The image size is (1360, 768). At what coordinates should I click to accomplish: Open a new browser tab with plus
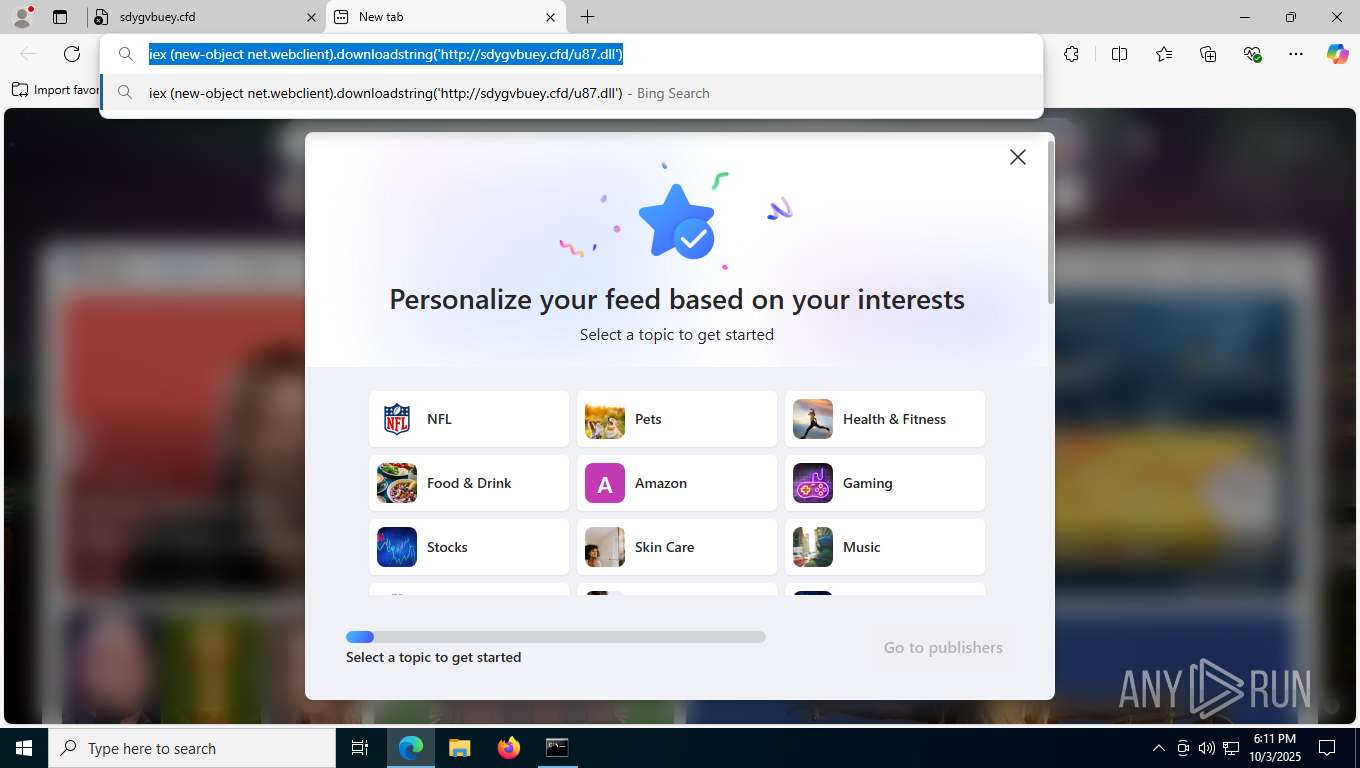588,17
